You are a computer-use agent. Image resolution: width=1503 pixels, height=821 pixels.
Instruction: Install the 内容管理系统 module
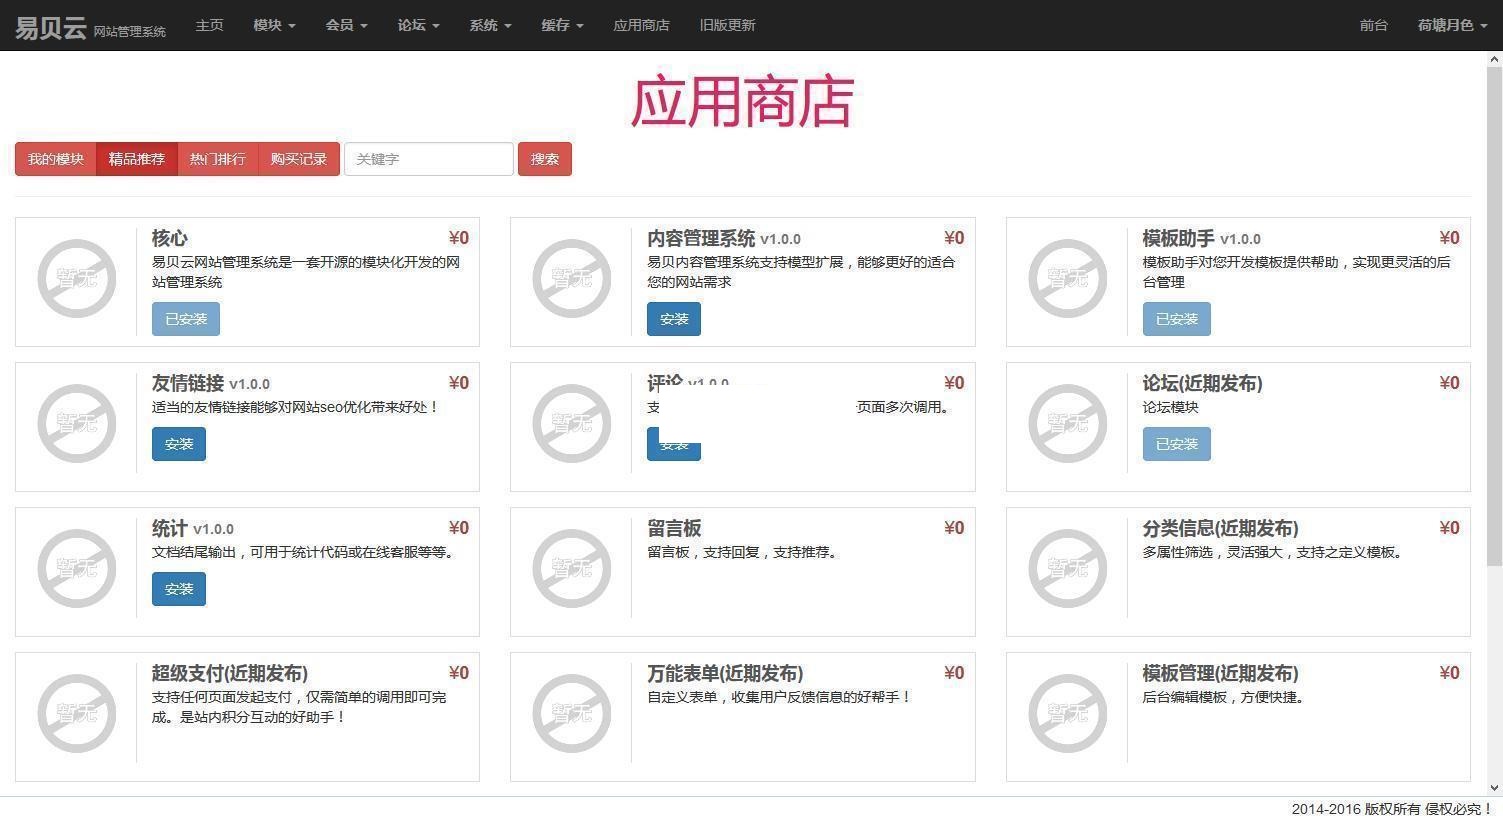674,319
